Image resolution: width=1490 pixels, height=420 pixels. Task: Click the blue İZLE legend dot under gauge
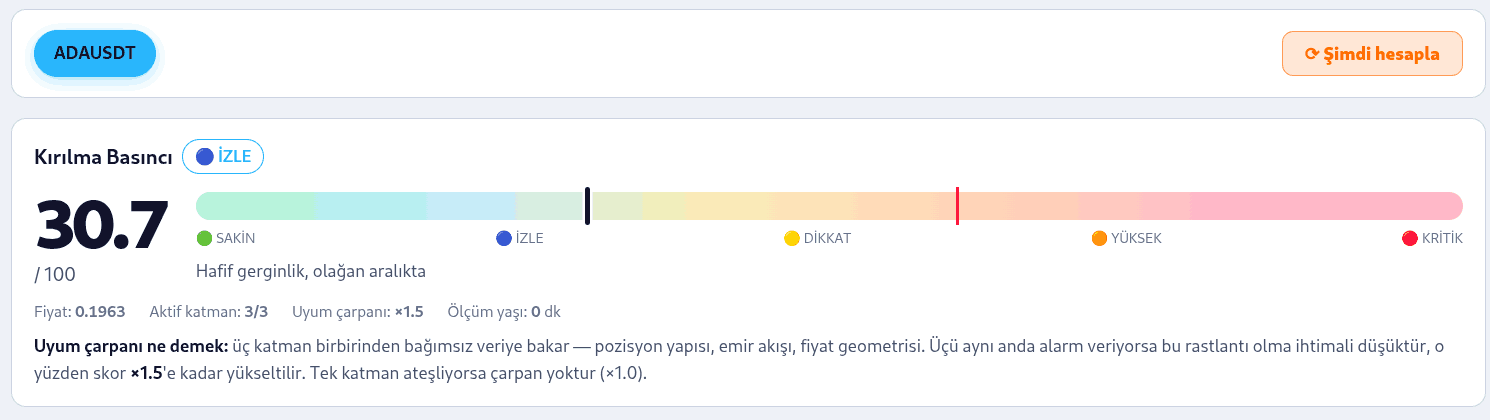504,238
